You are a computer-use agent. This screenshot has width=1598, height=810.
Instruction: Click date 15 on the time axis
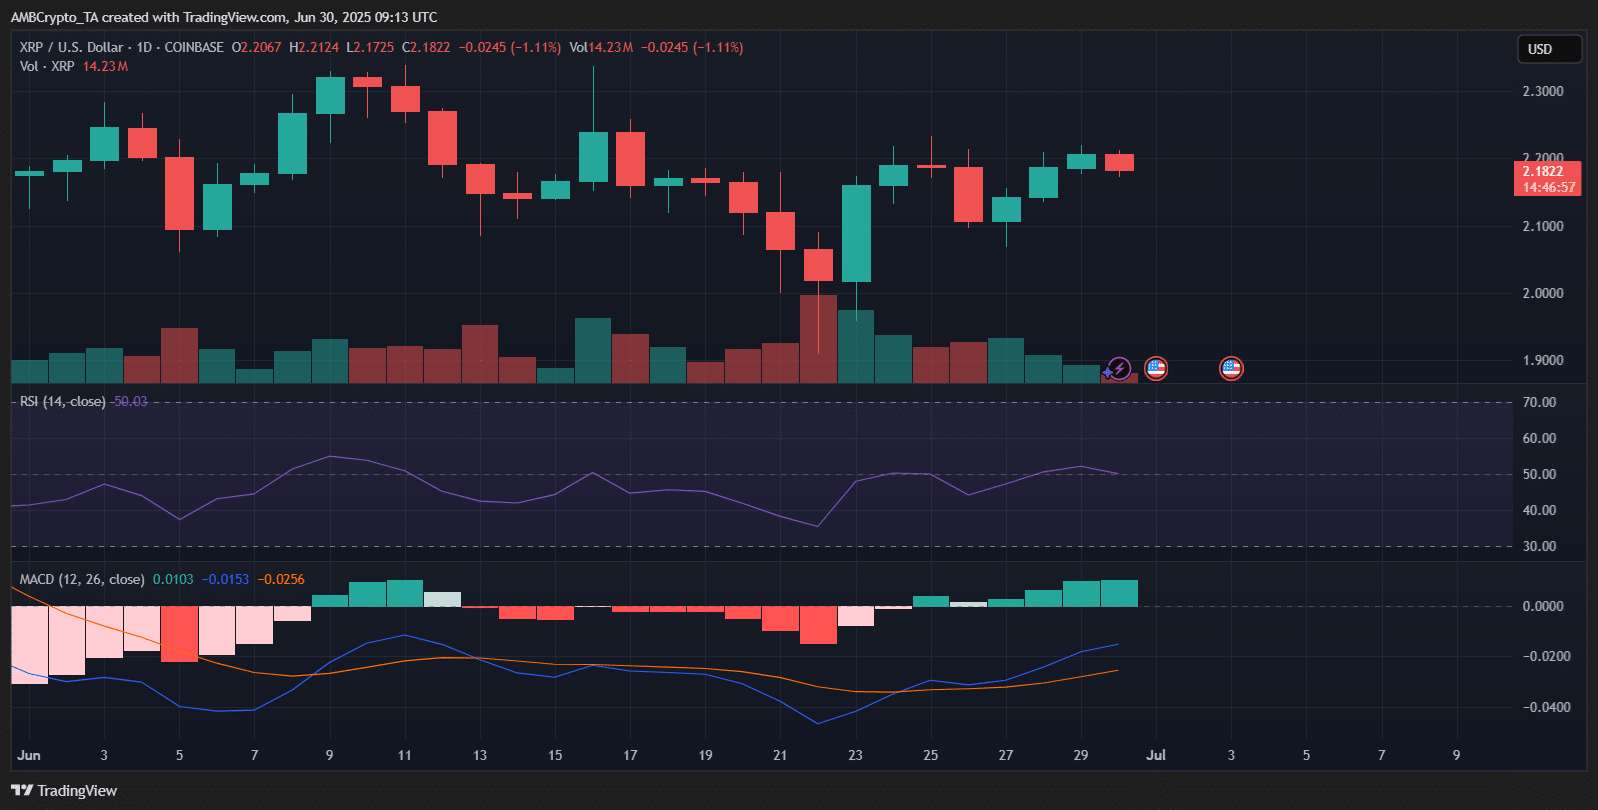point(555,755)
